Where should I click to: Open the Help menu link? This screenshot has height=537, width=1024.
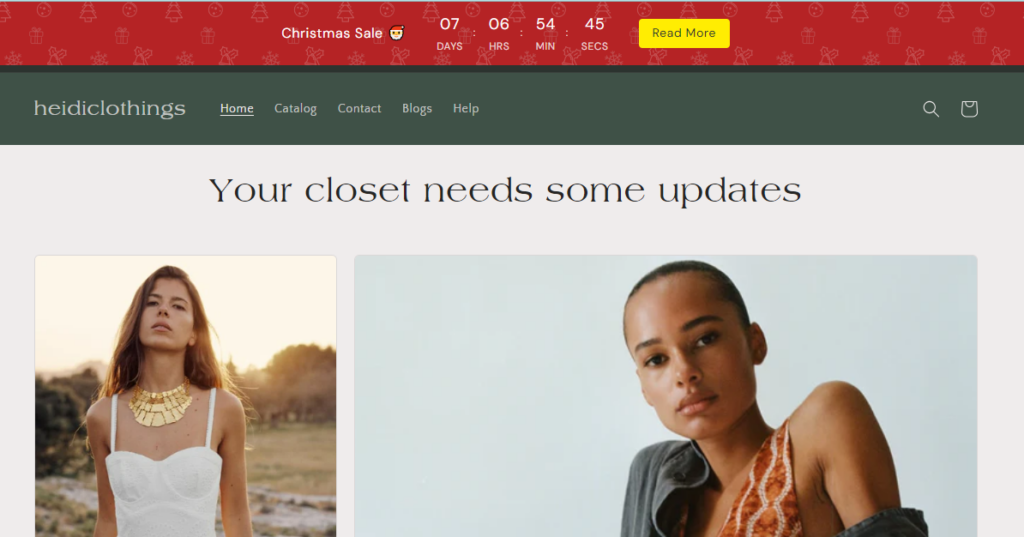tap(466, 108)
